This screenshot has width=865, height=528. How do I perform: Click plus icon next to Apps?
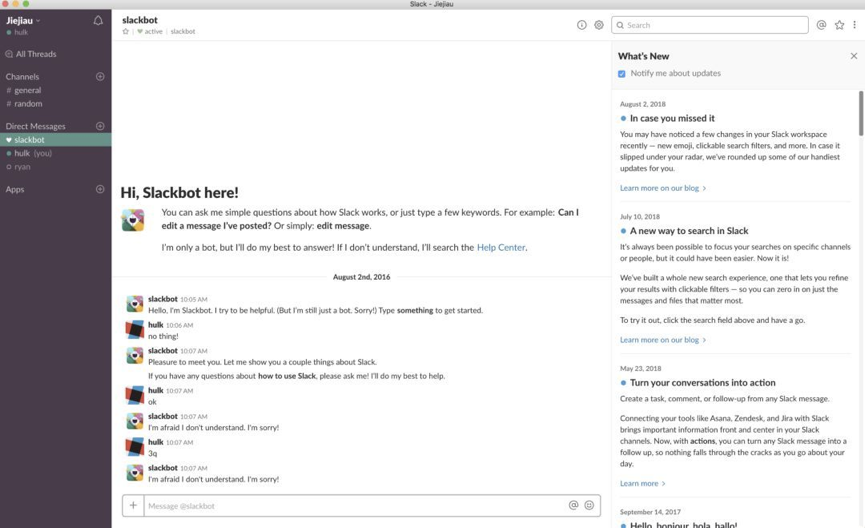click(x=100, y=189)
